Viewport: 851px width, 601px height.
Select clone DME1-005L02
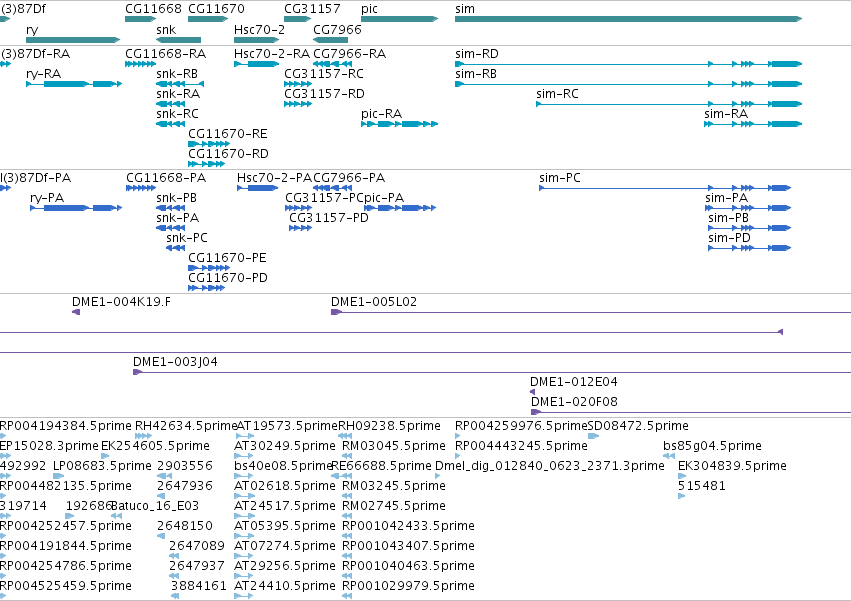click(591, 312)
